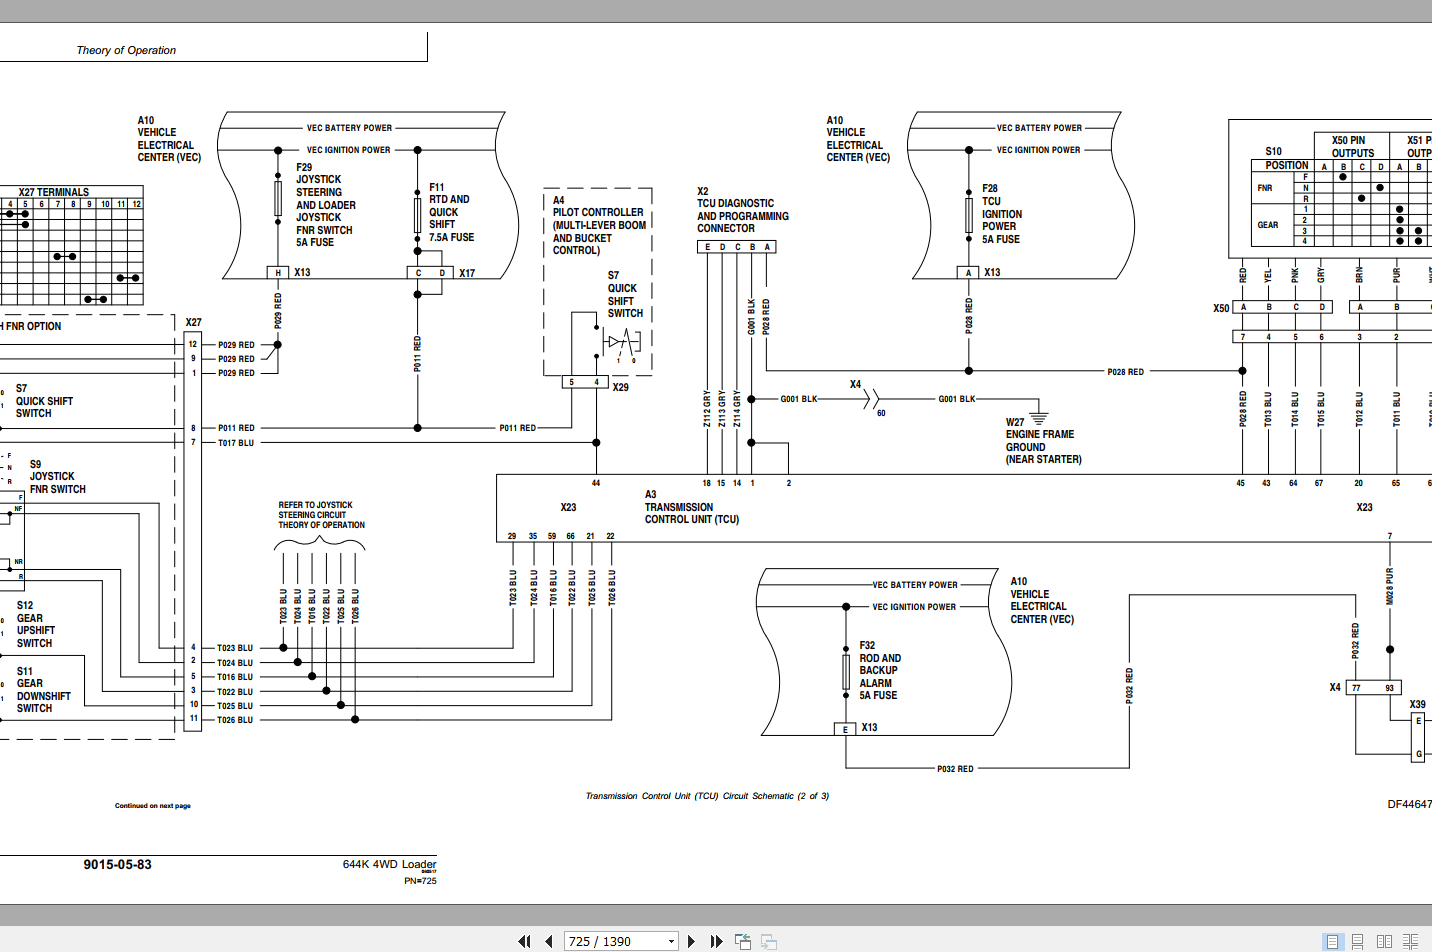Click the F32 Rod and Backup Alarm fuse

(x=846, y=672)
